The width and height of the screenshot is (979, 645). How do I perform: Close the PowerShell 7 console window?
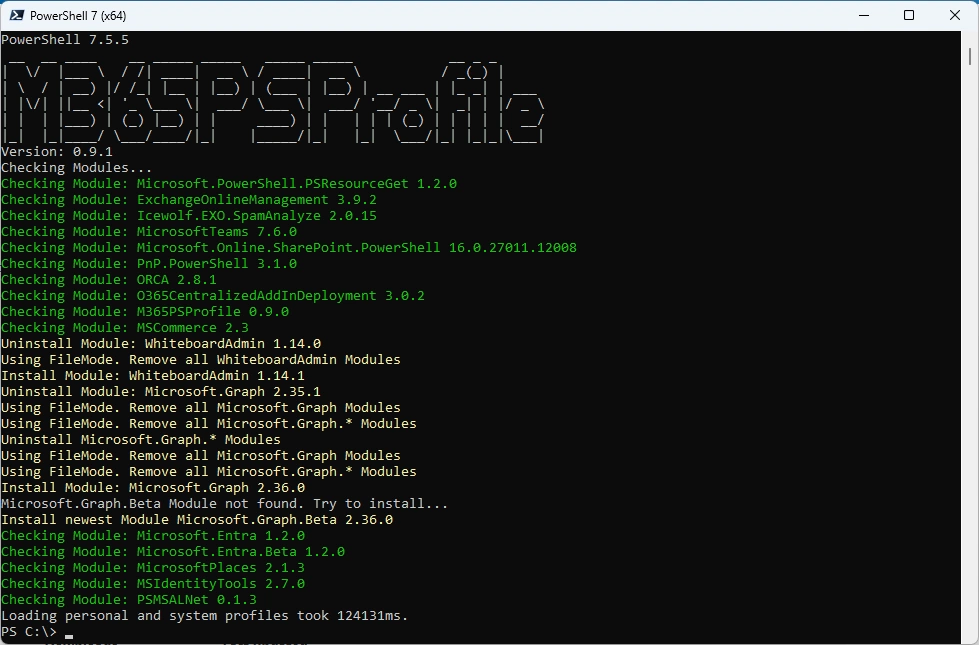coord(955,15)
